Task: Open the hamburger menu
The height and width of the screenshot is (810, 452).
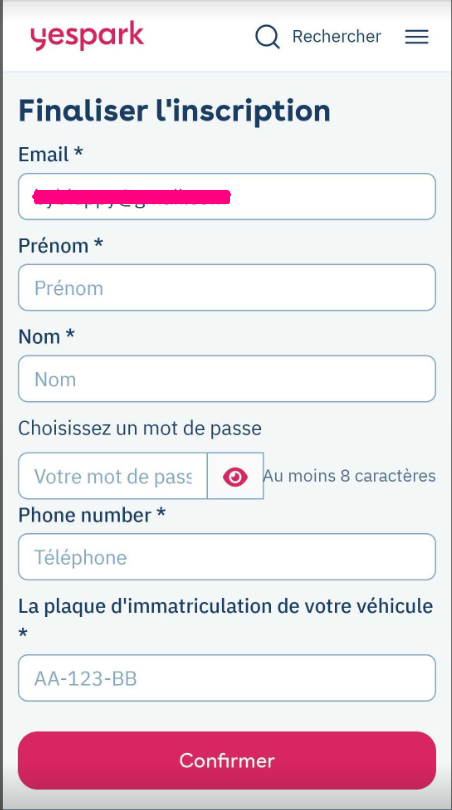Action: click(416, 37)
